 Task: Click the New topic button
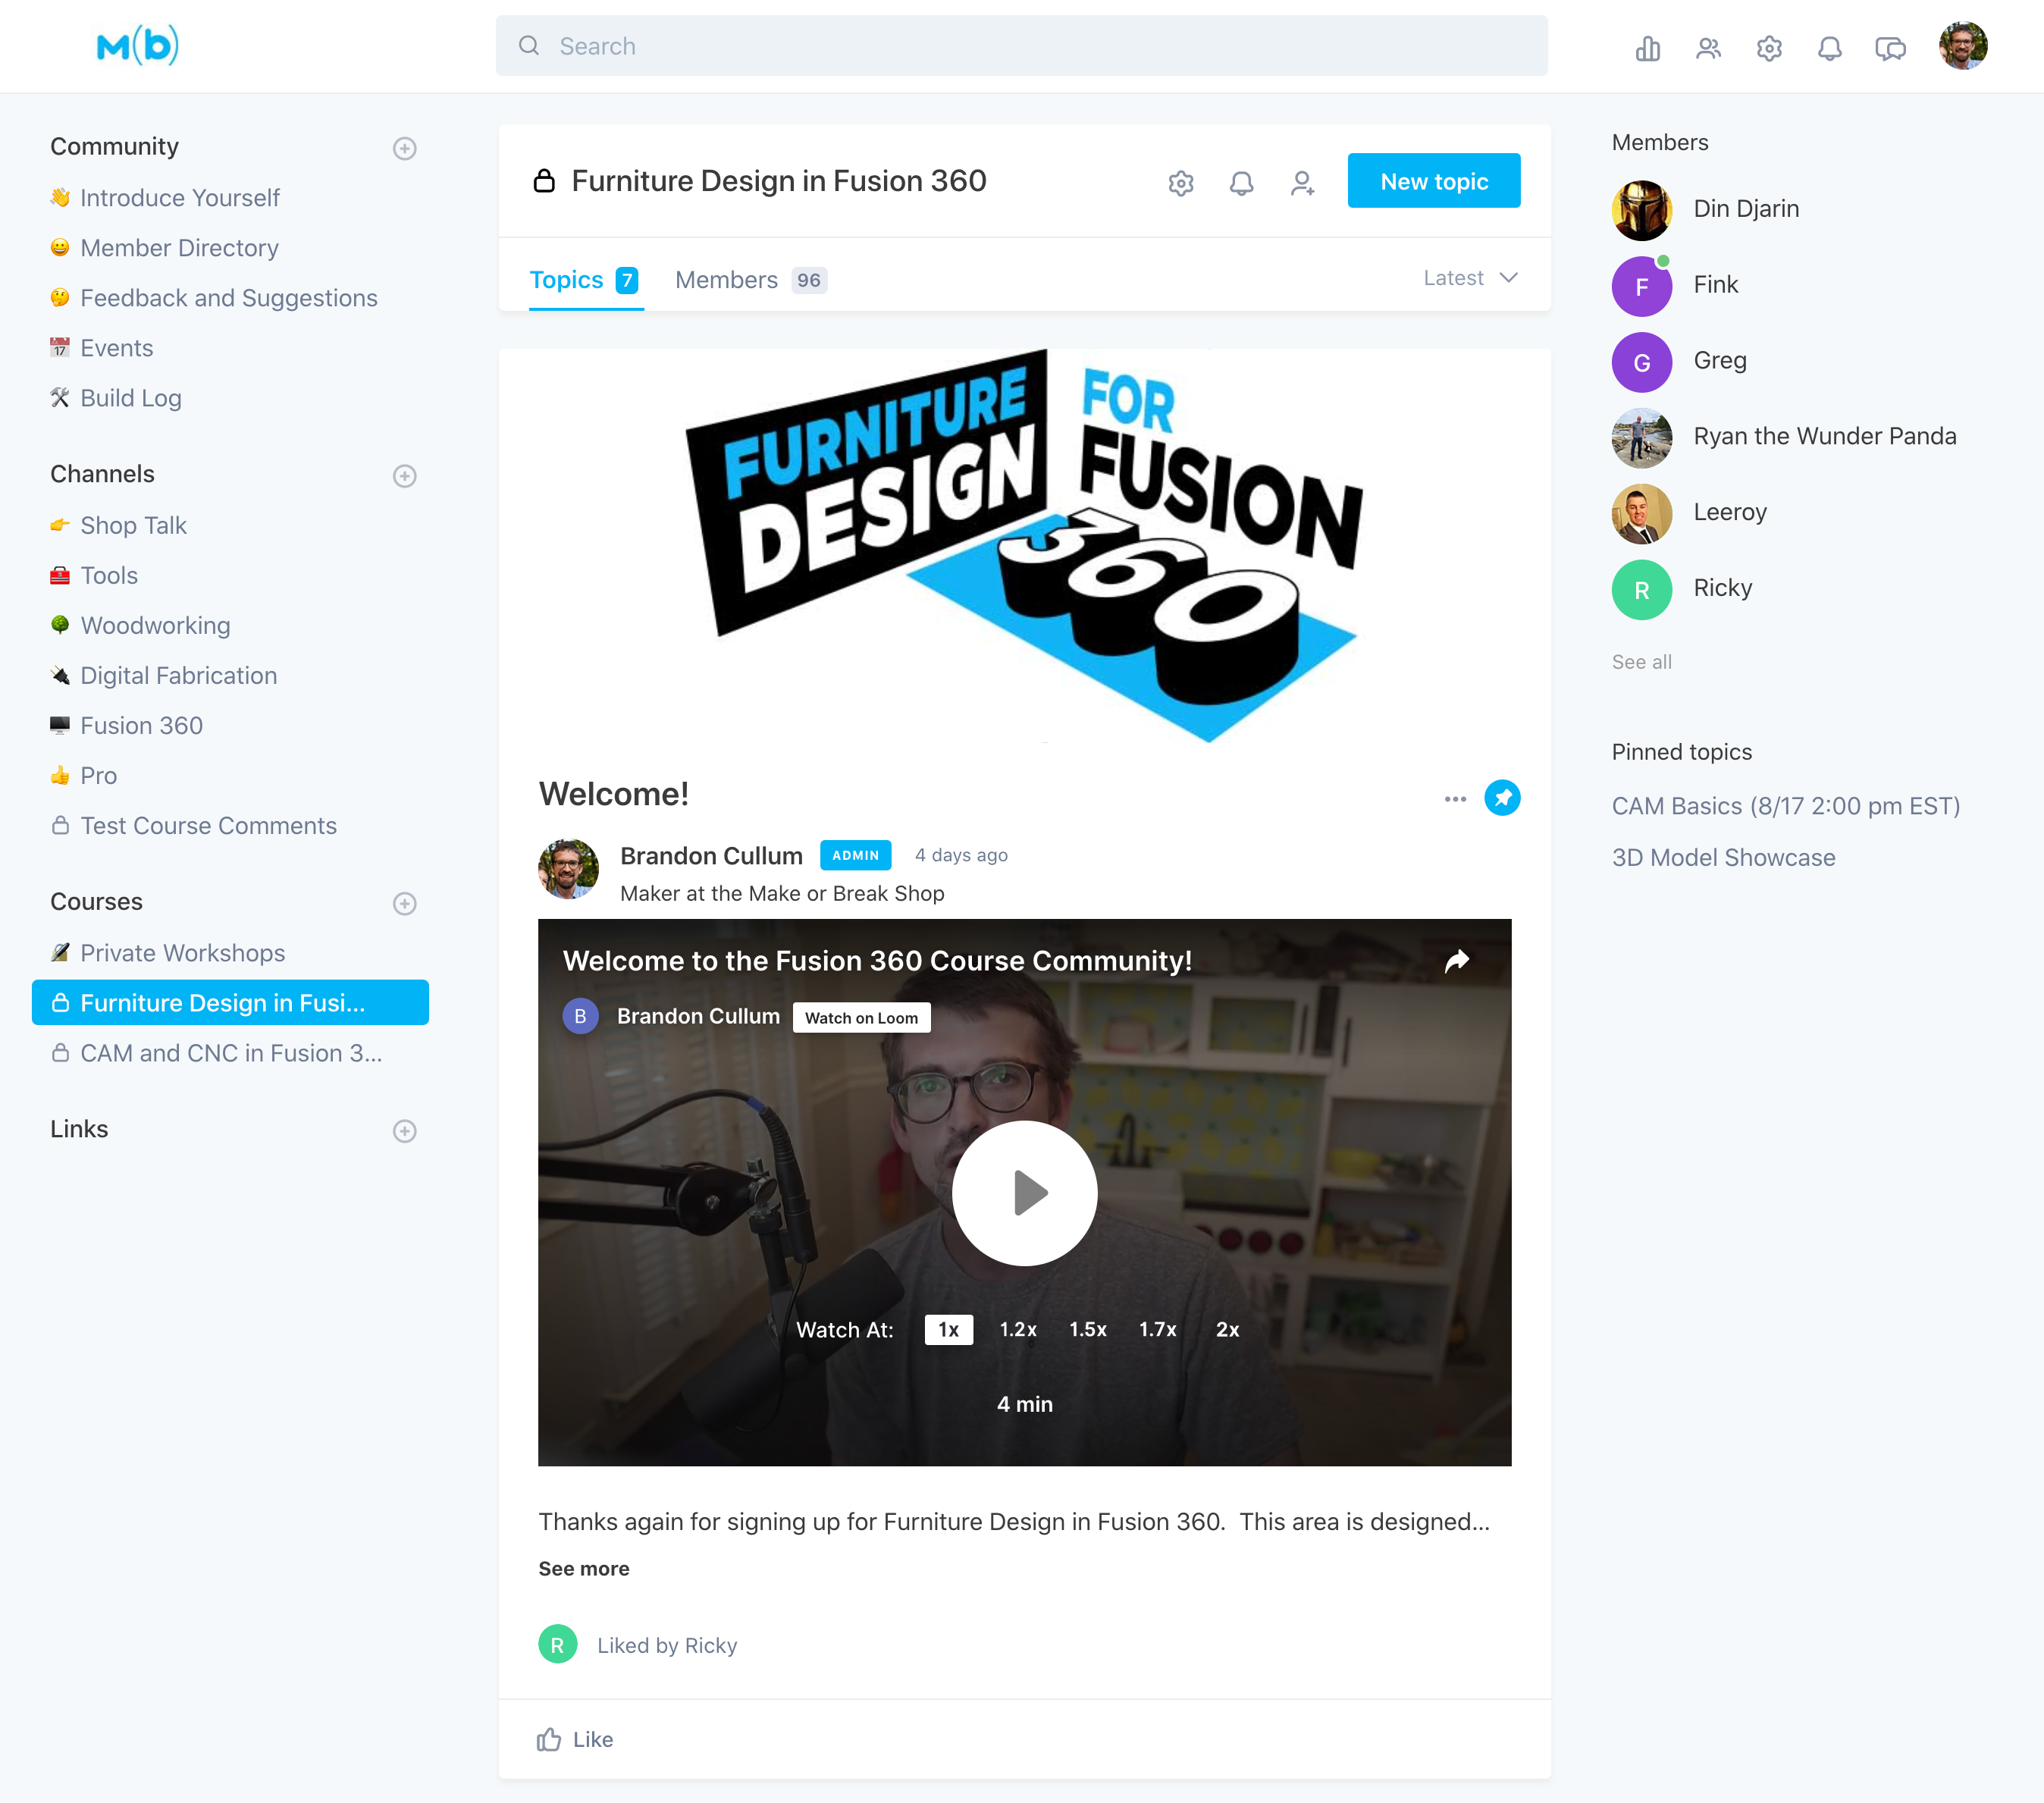(1433, 181)
